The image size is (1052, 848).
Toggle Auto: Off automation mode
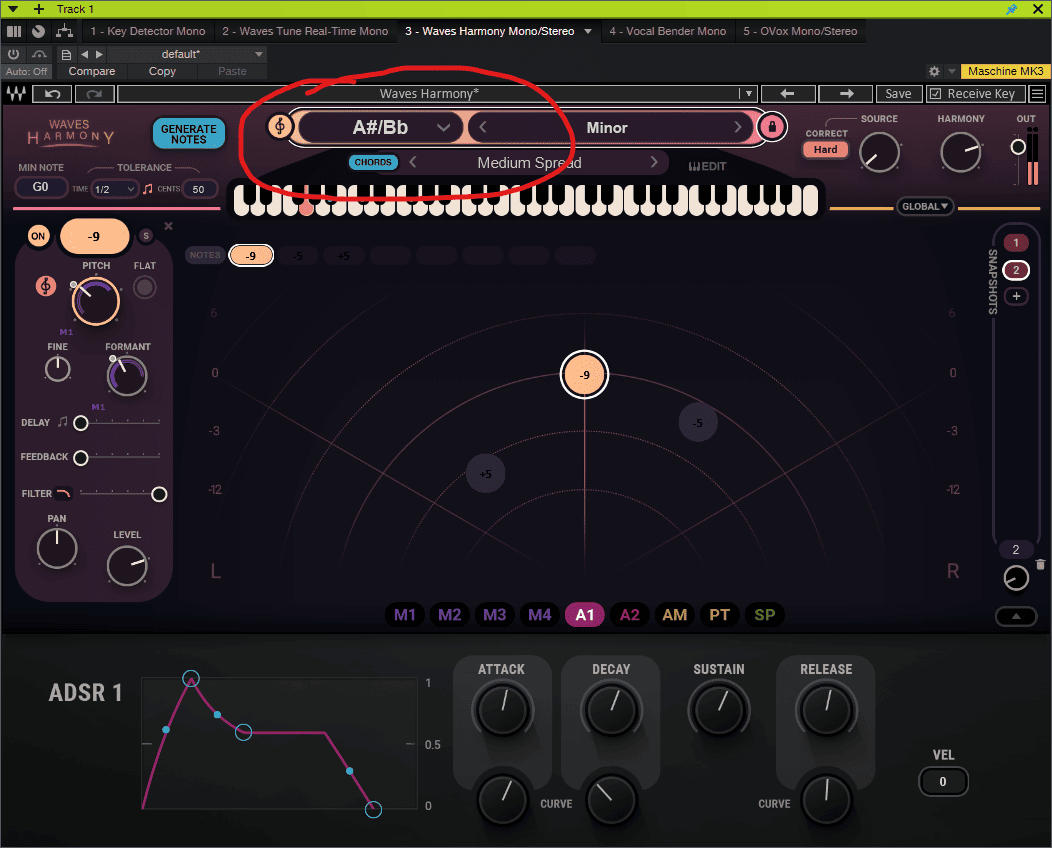(27, 71)
